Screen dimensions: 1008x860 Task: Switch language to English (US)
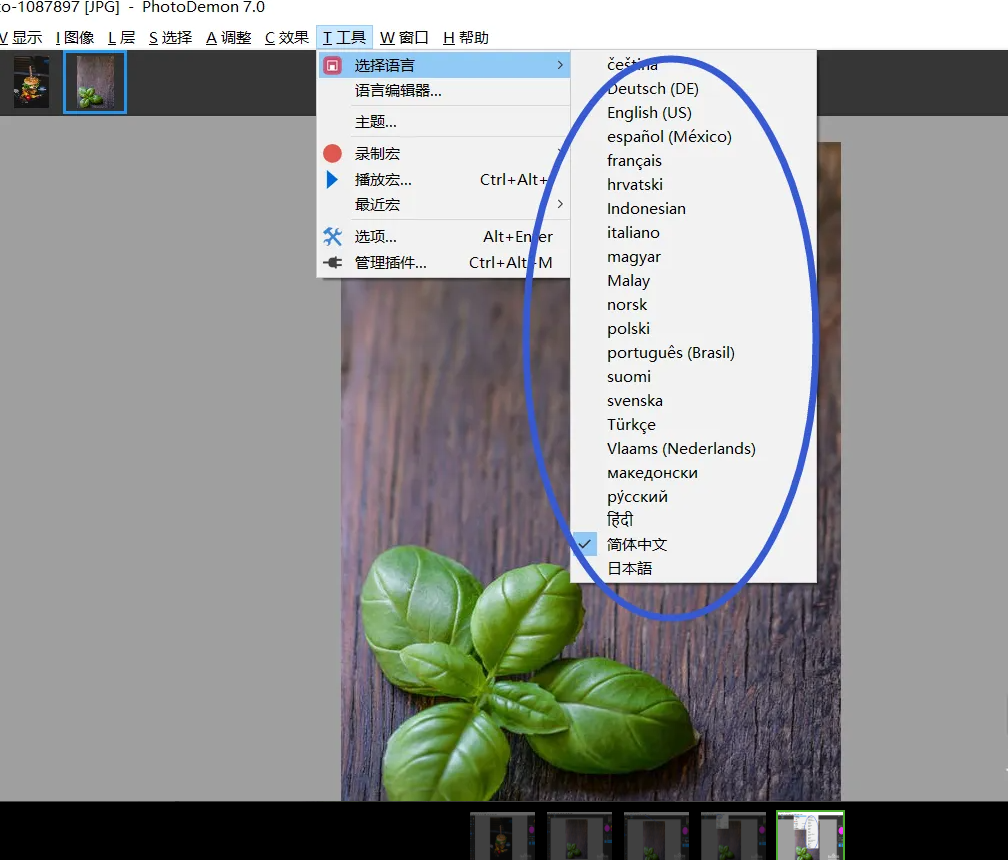(649, 113)
